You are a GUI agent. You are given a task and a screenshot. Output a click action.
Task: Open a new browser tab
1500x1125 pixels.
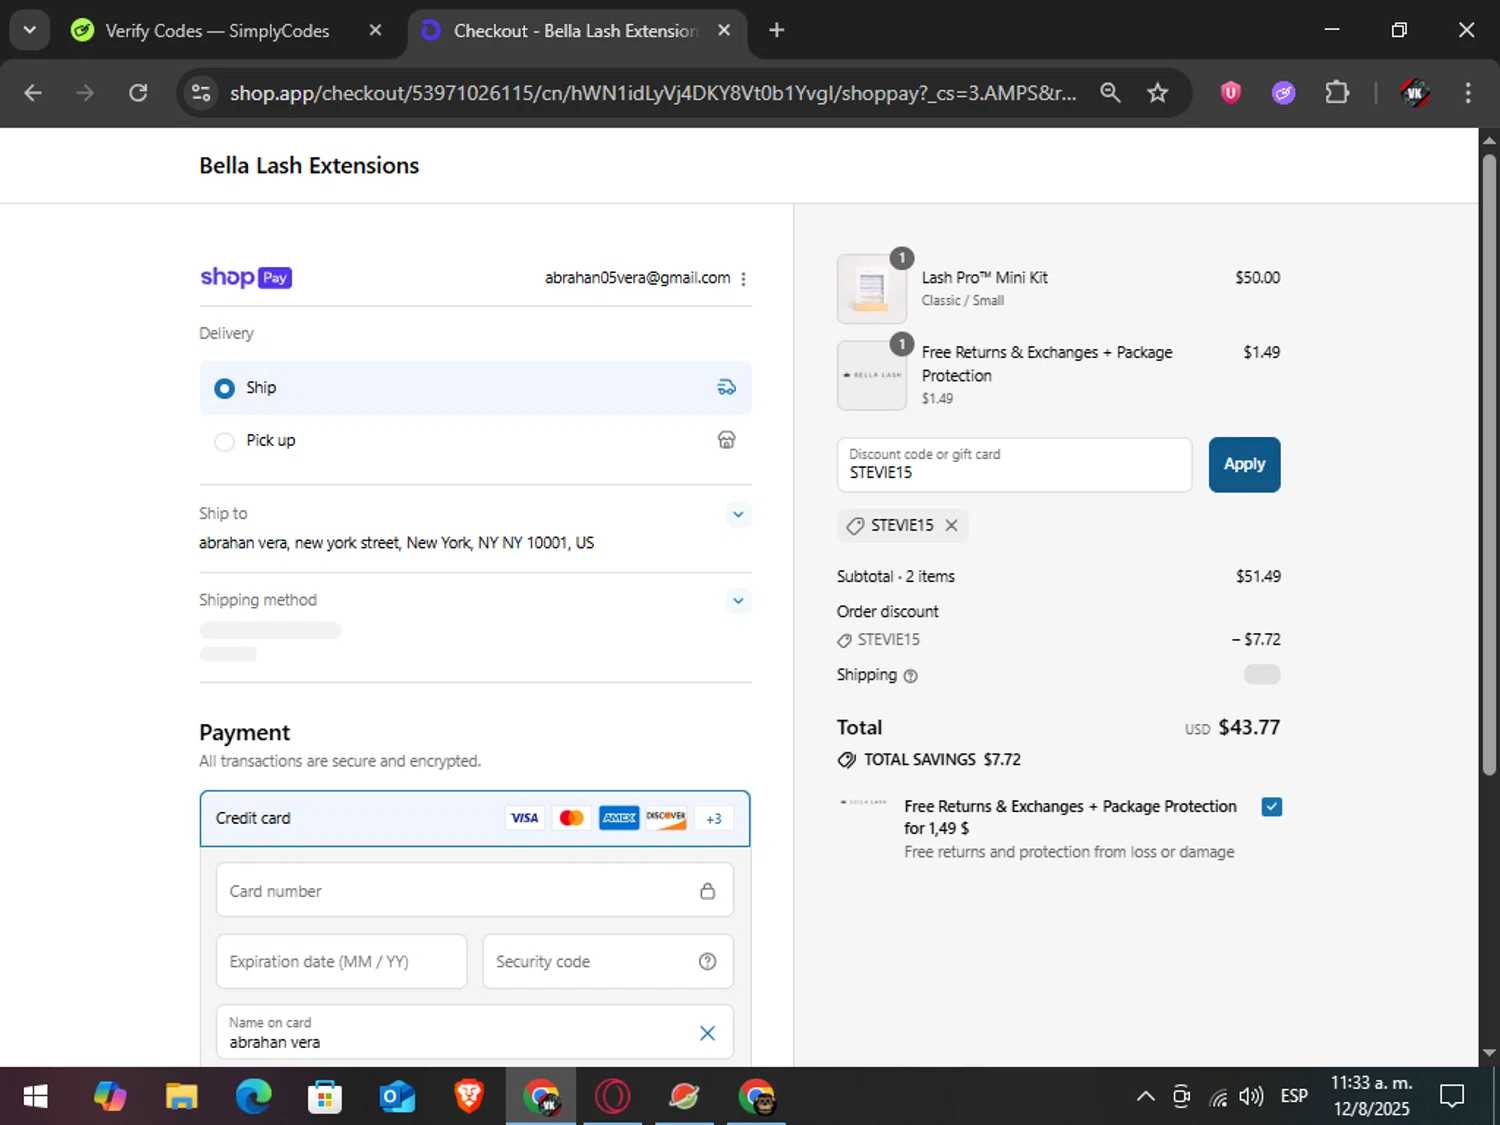776,30
